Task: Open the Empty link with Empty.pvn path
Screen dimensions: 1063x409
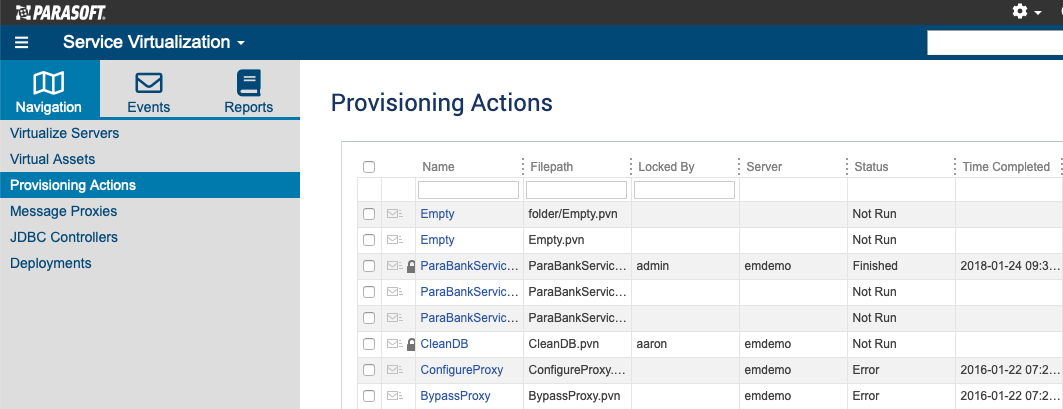Action: click(x=437, y=240)
